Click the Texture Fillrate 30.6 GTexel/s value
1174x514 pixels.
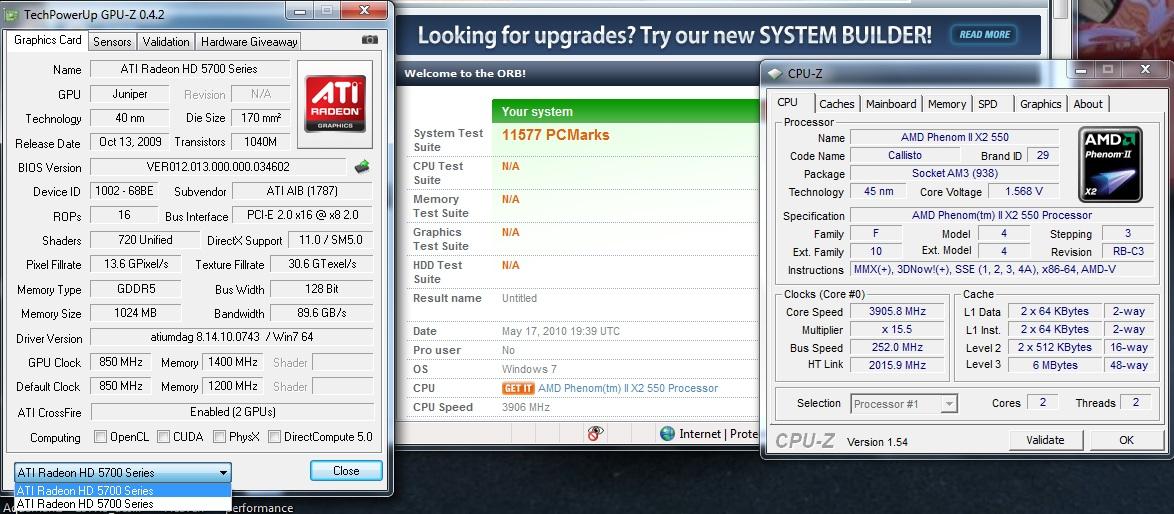click(x=321, y=264)
